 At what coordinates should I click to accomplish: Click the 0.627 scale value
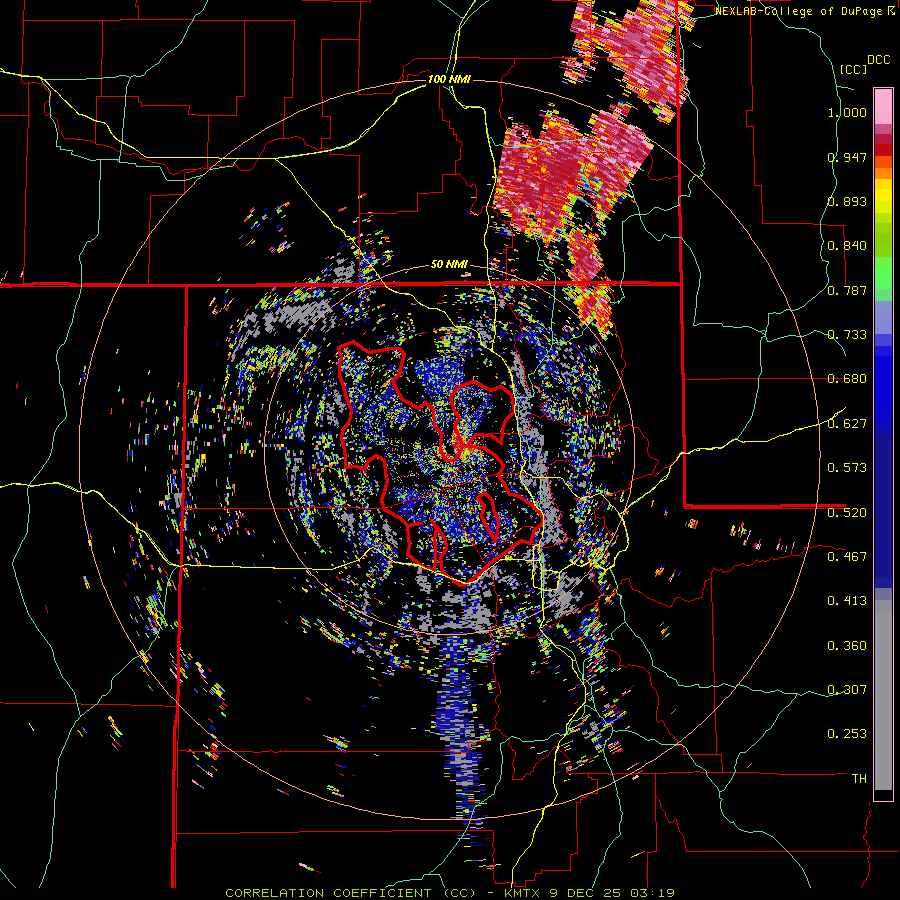click(x=847, y=424)
